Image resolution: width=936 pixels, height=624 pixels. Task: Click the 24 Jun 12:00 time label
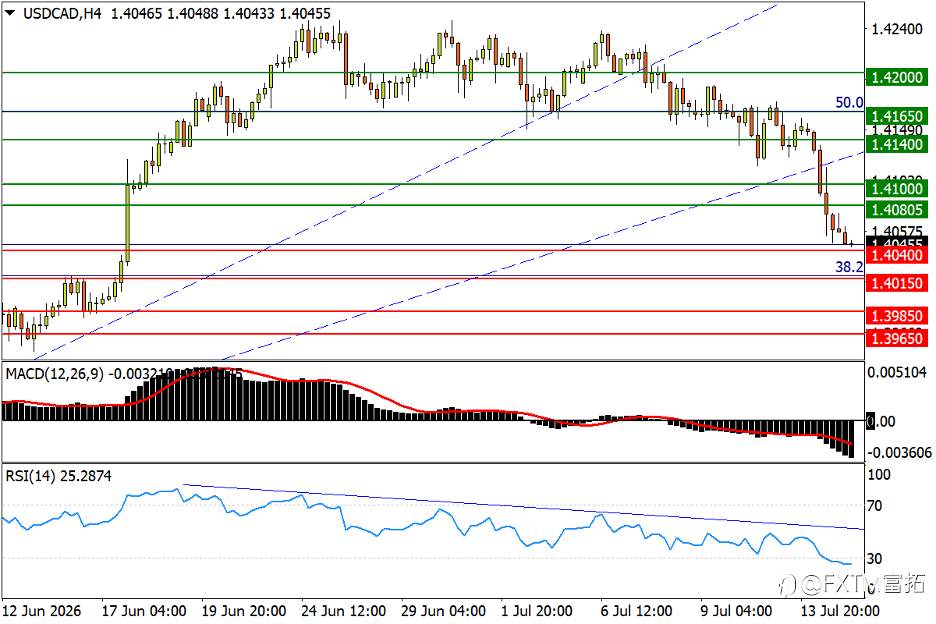(343, 611)
